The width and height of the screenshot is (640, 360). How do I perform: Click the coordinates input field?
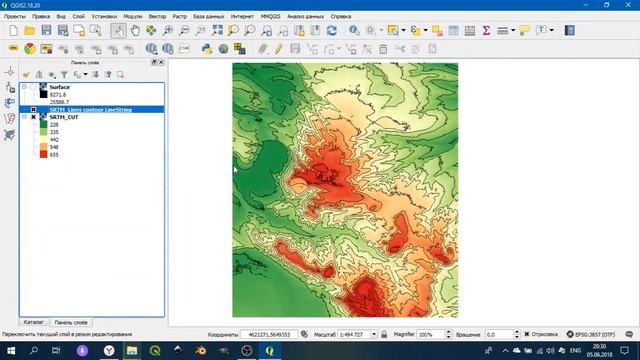[x=269, y=334]
